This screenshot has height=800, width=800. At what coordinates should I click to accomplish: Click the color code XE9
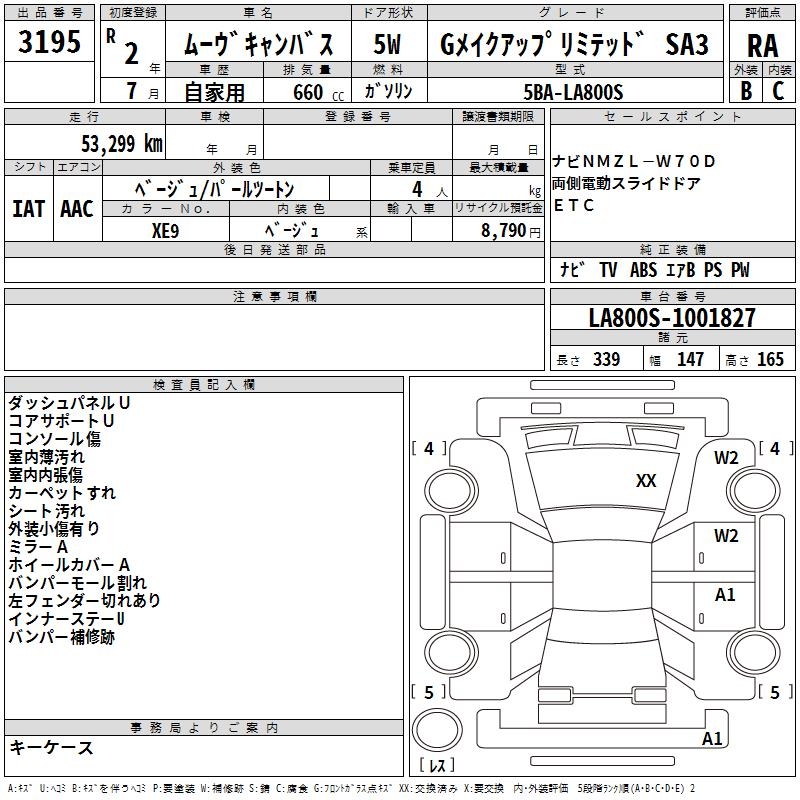165,229
